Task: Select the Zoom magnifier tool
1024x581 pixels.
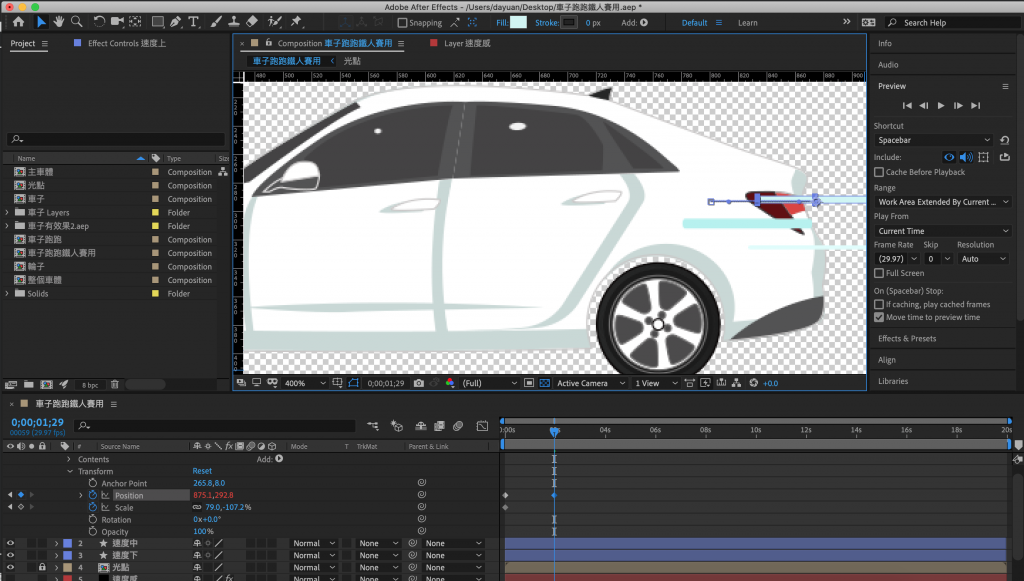Action: tap(77, 22)
